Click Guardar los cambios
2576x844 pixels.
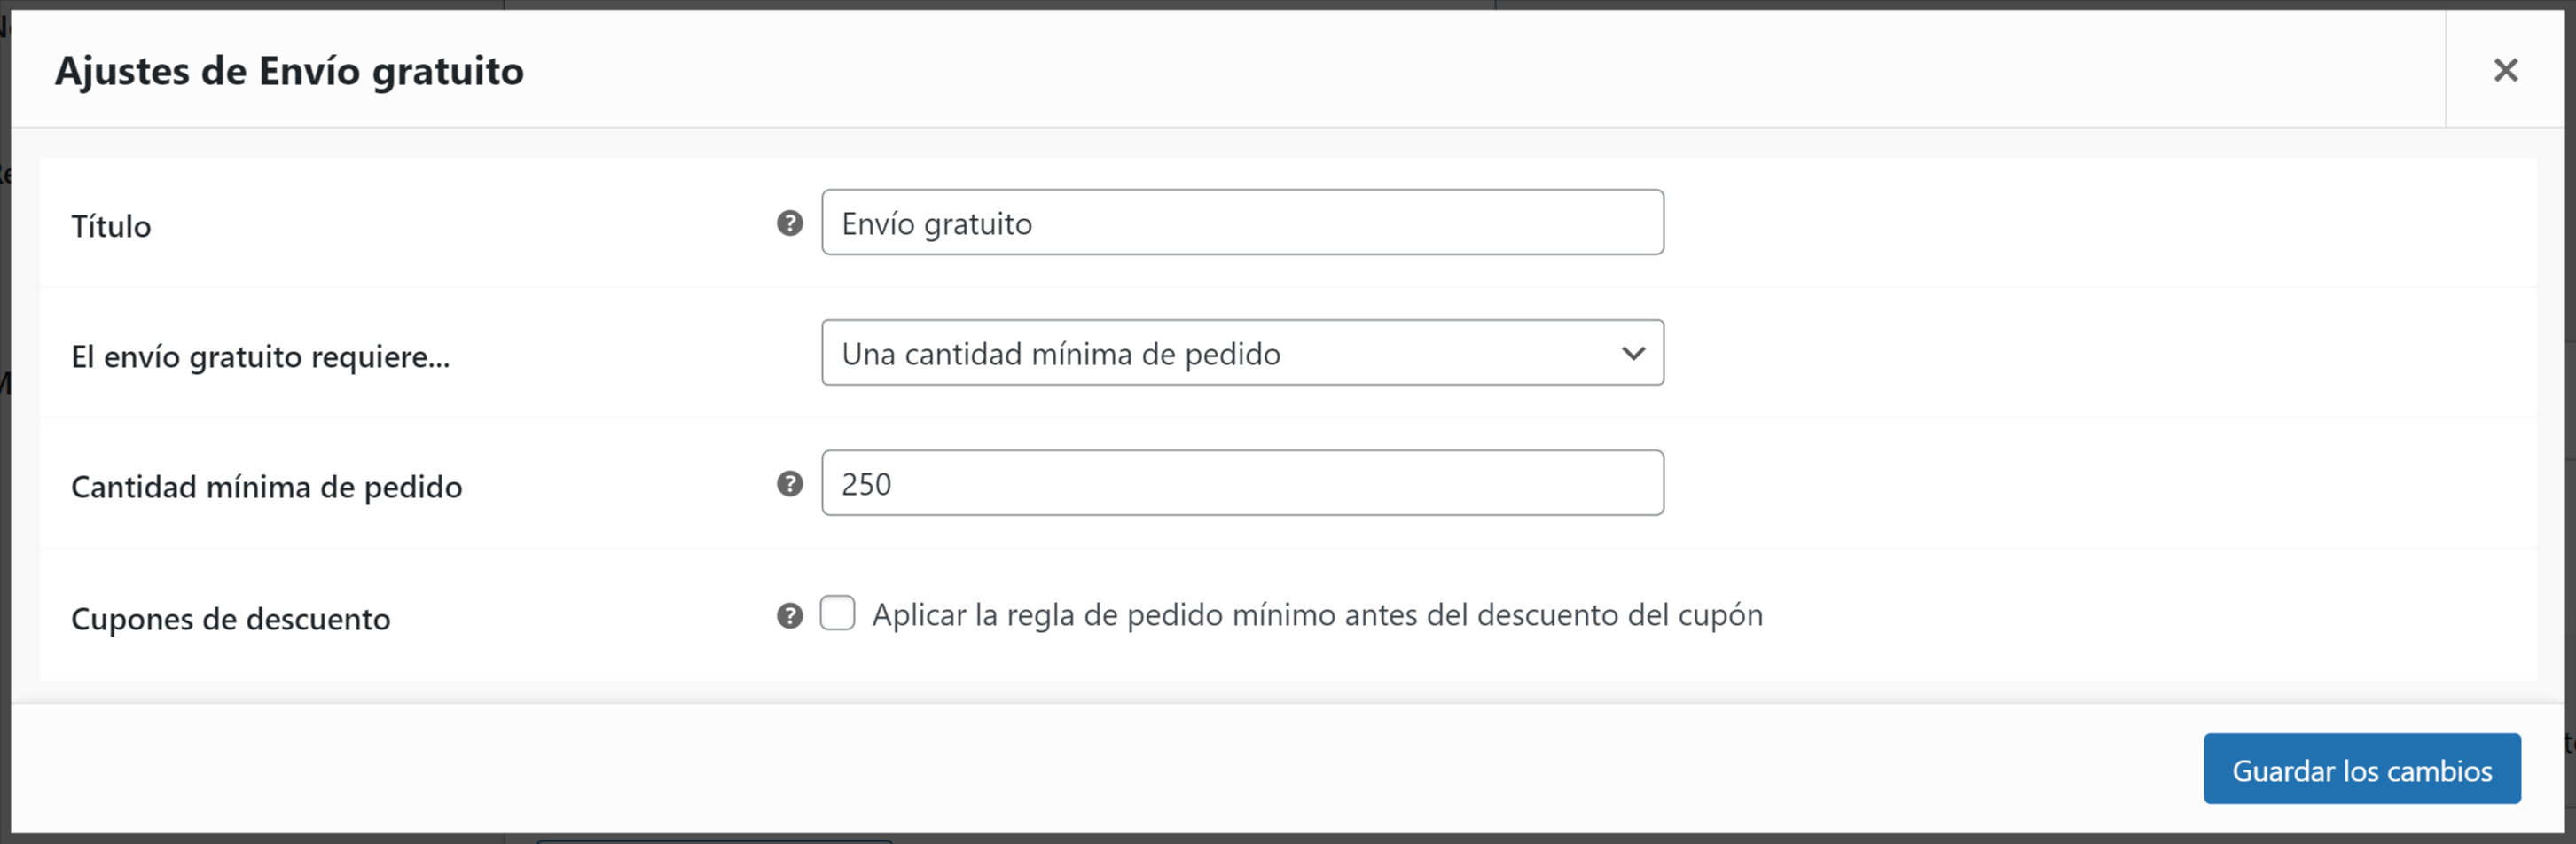tap(2362, 769)
